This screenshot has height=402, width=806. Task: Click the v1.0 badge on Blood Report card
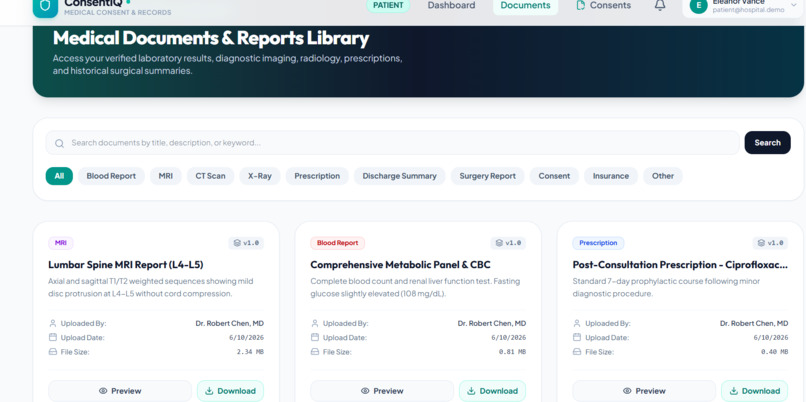[x=508, y=243]
